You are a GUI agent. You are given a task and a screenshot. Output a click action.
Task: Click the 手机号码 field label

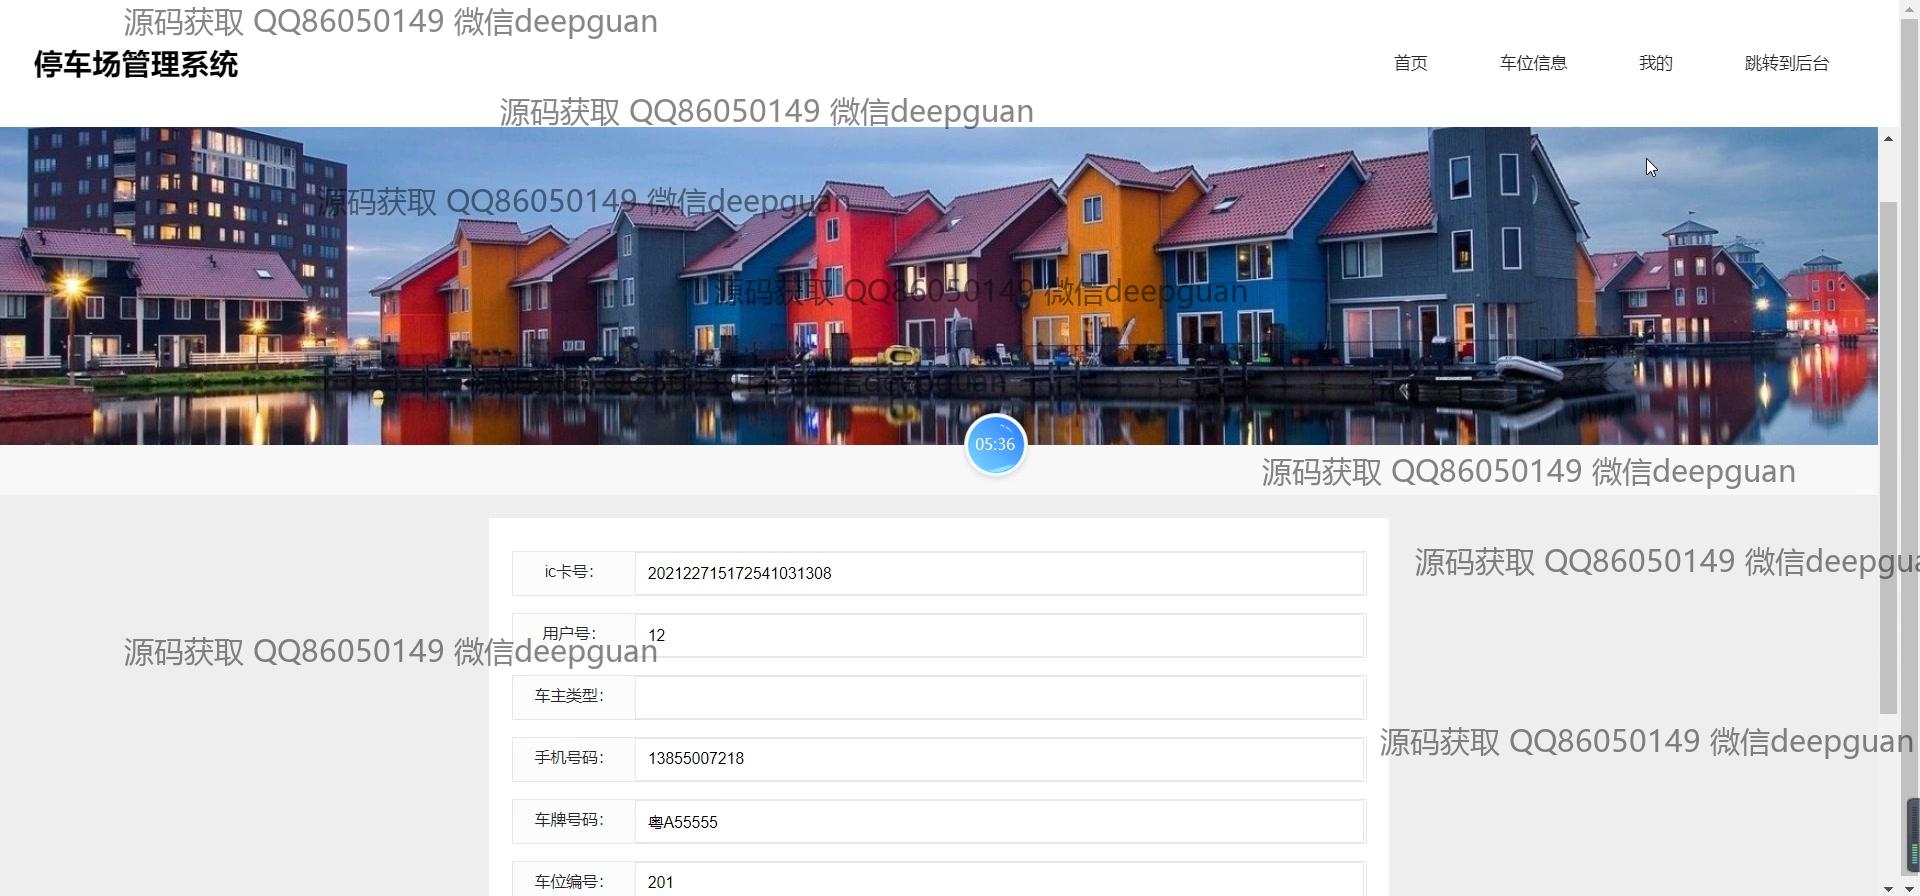pyautogui.click(x=569, y=758)
